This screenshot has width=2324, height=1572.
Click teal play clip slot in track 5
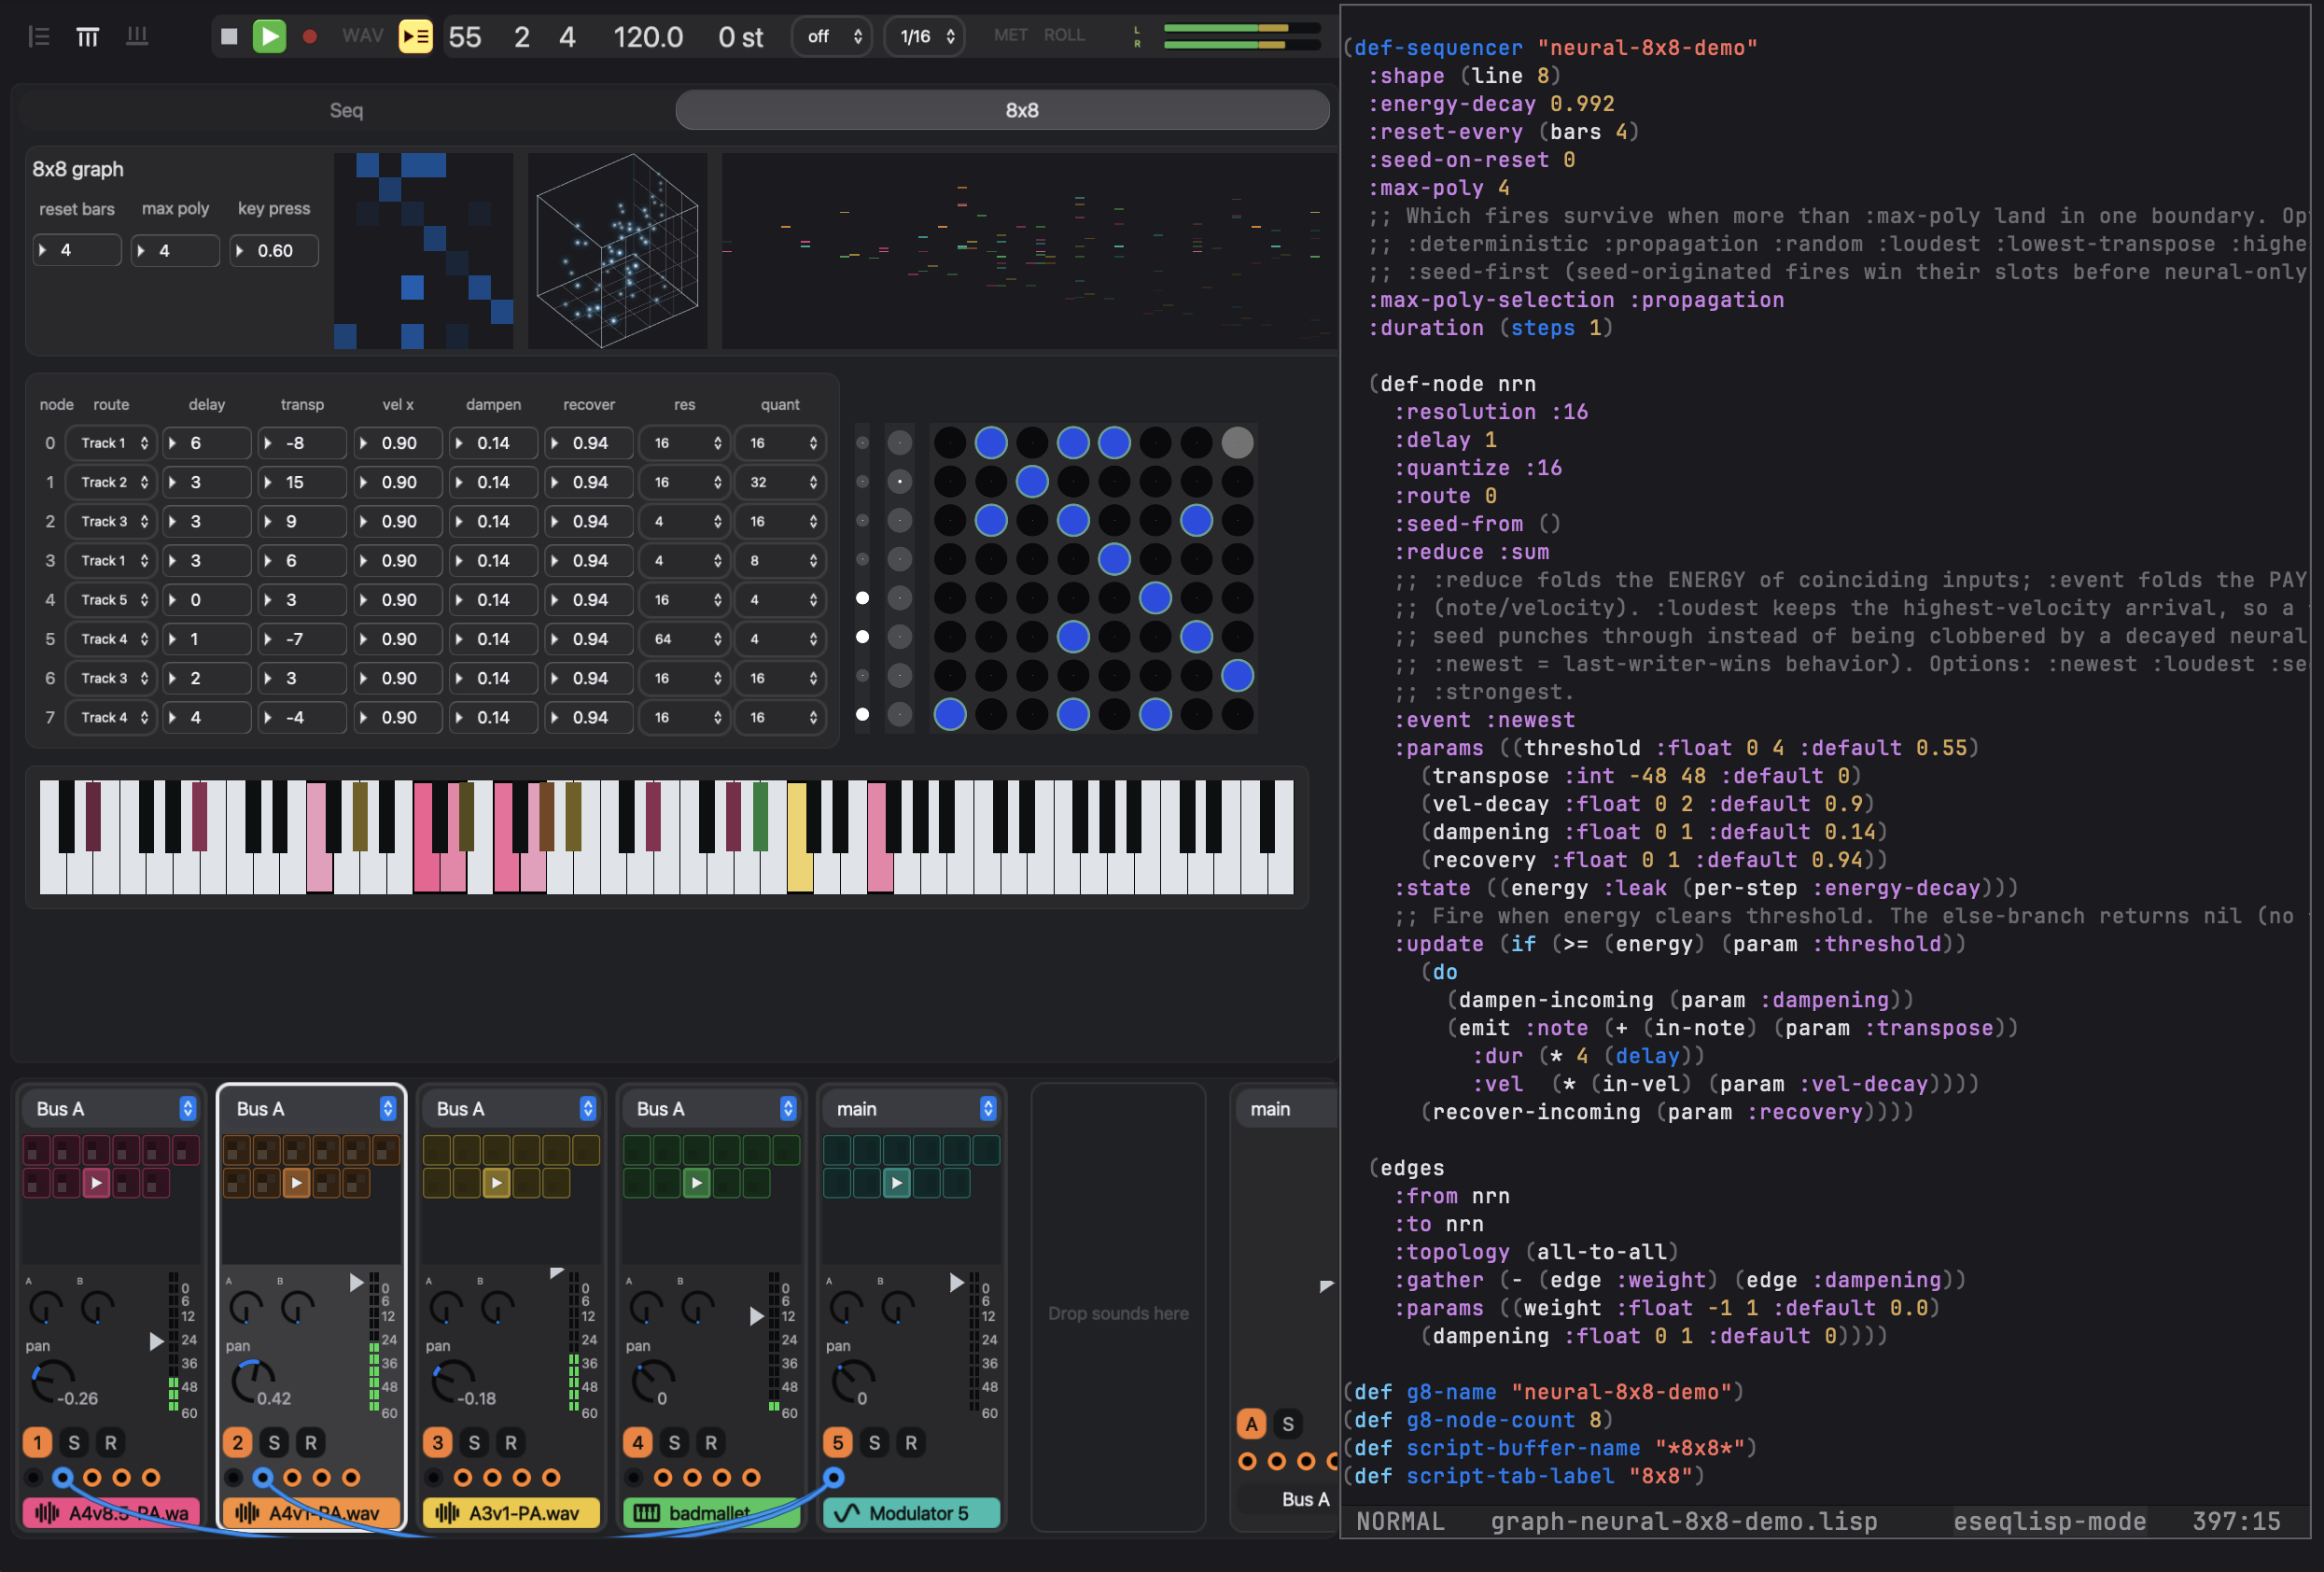896,1183
